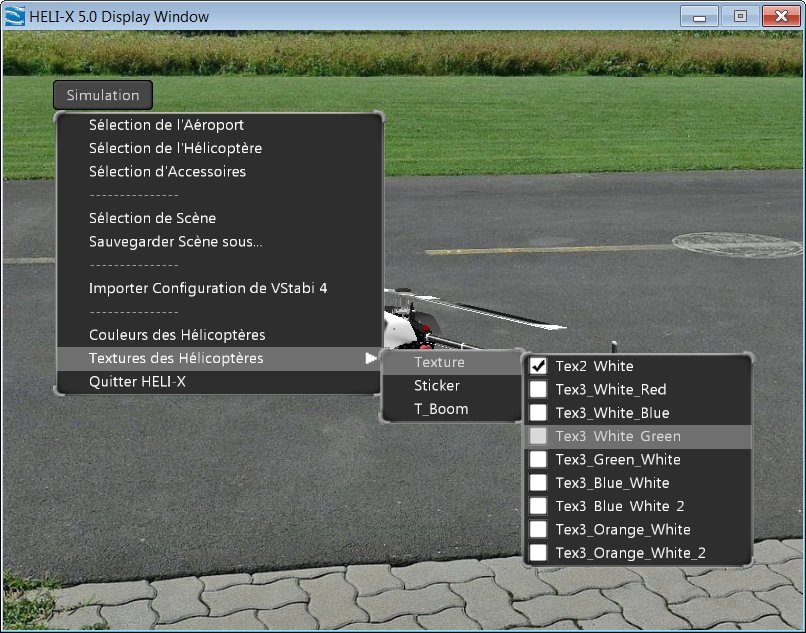
Task: Select the Sélection de Scène entry
Action: tap(152, 218)
